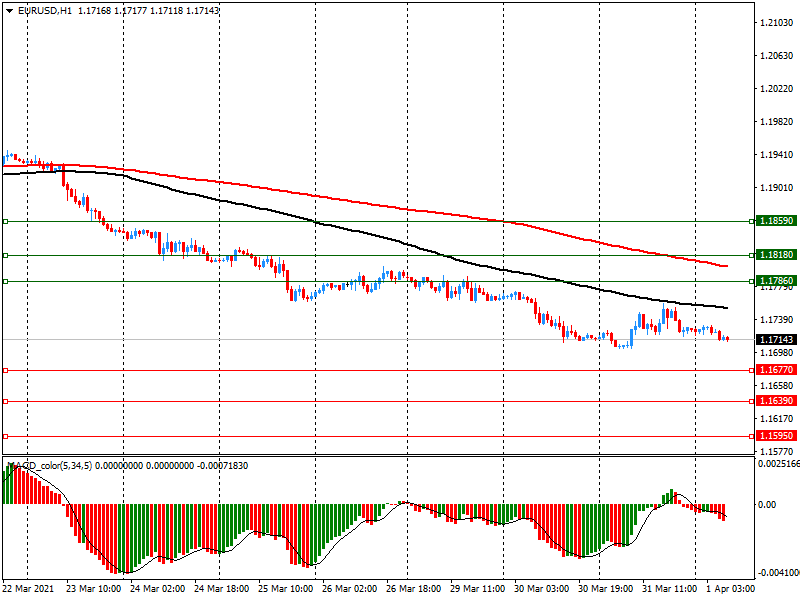Click the 26 Mar 02:00 time label

[349, 588]
